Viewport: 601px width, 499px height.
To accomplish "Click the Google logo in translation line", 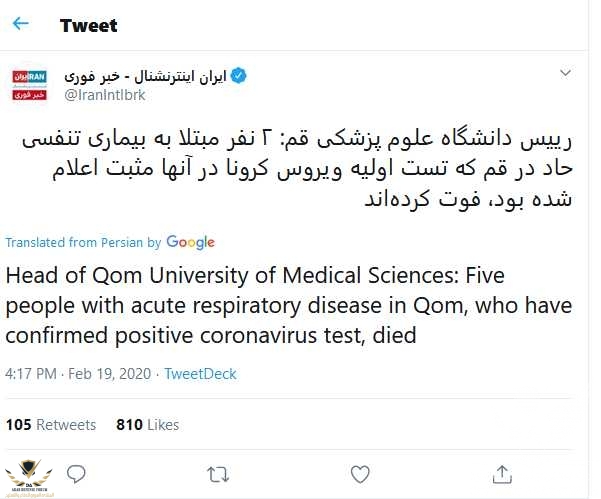I will [190, 242].
